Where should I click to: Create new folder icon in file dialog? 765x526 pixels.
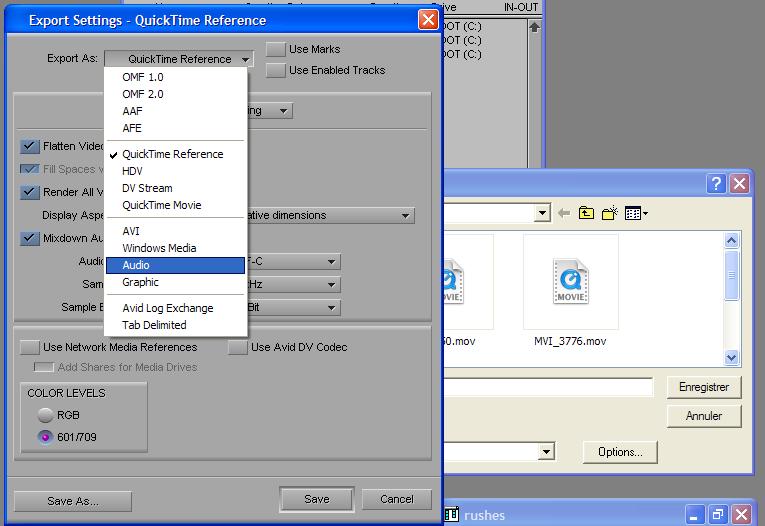point(609,213)
